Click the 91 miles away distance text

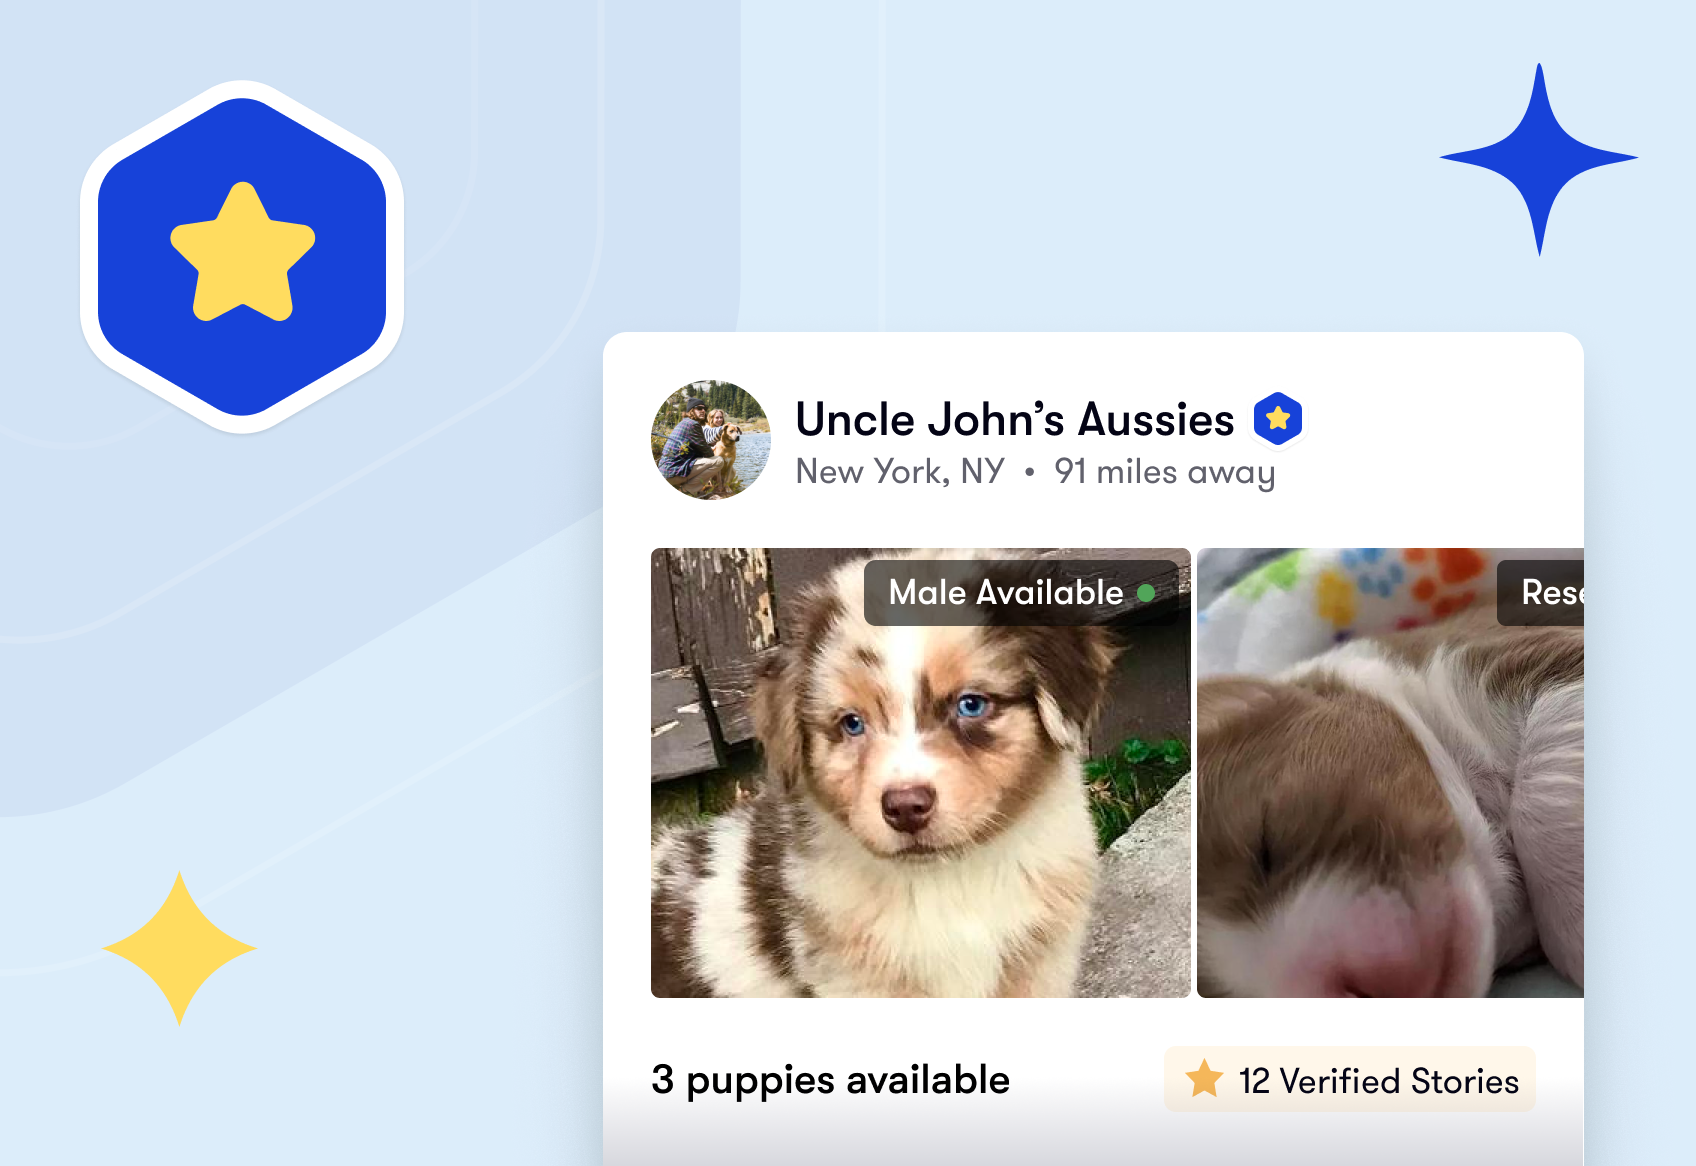pyautogui.click(x=1165, y=471)
